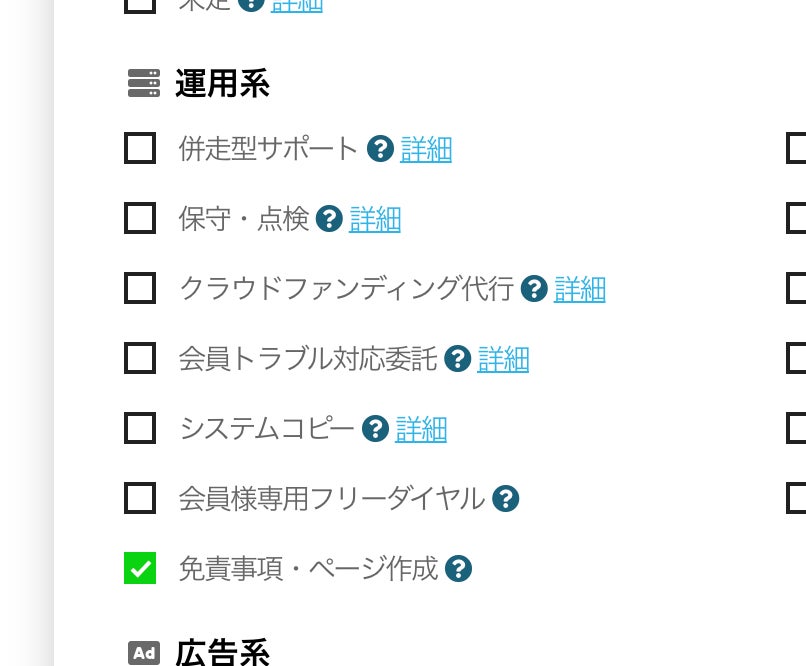This screenshot has width=806, height=666.
Task: Open 詳細 link for 併走型サポート
Action: coord(426,149)
